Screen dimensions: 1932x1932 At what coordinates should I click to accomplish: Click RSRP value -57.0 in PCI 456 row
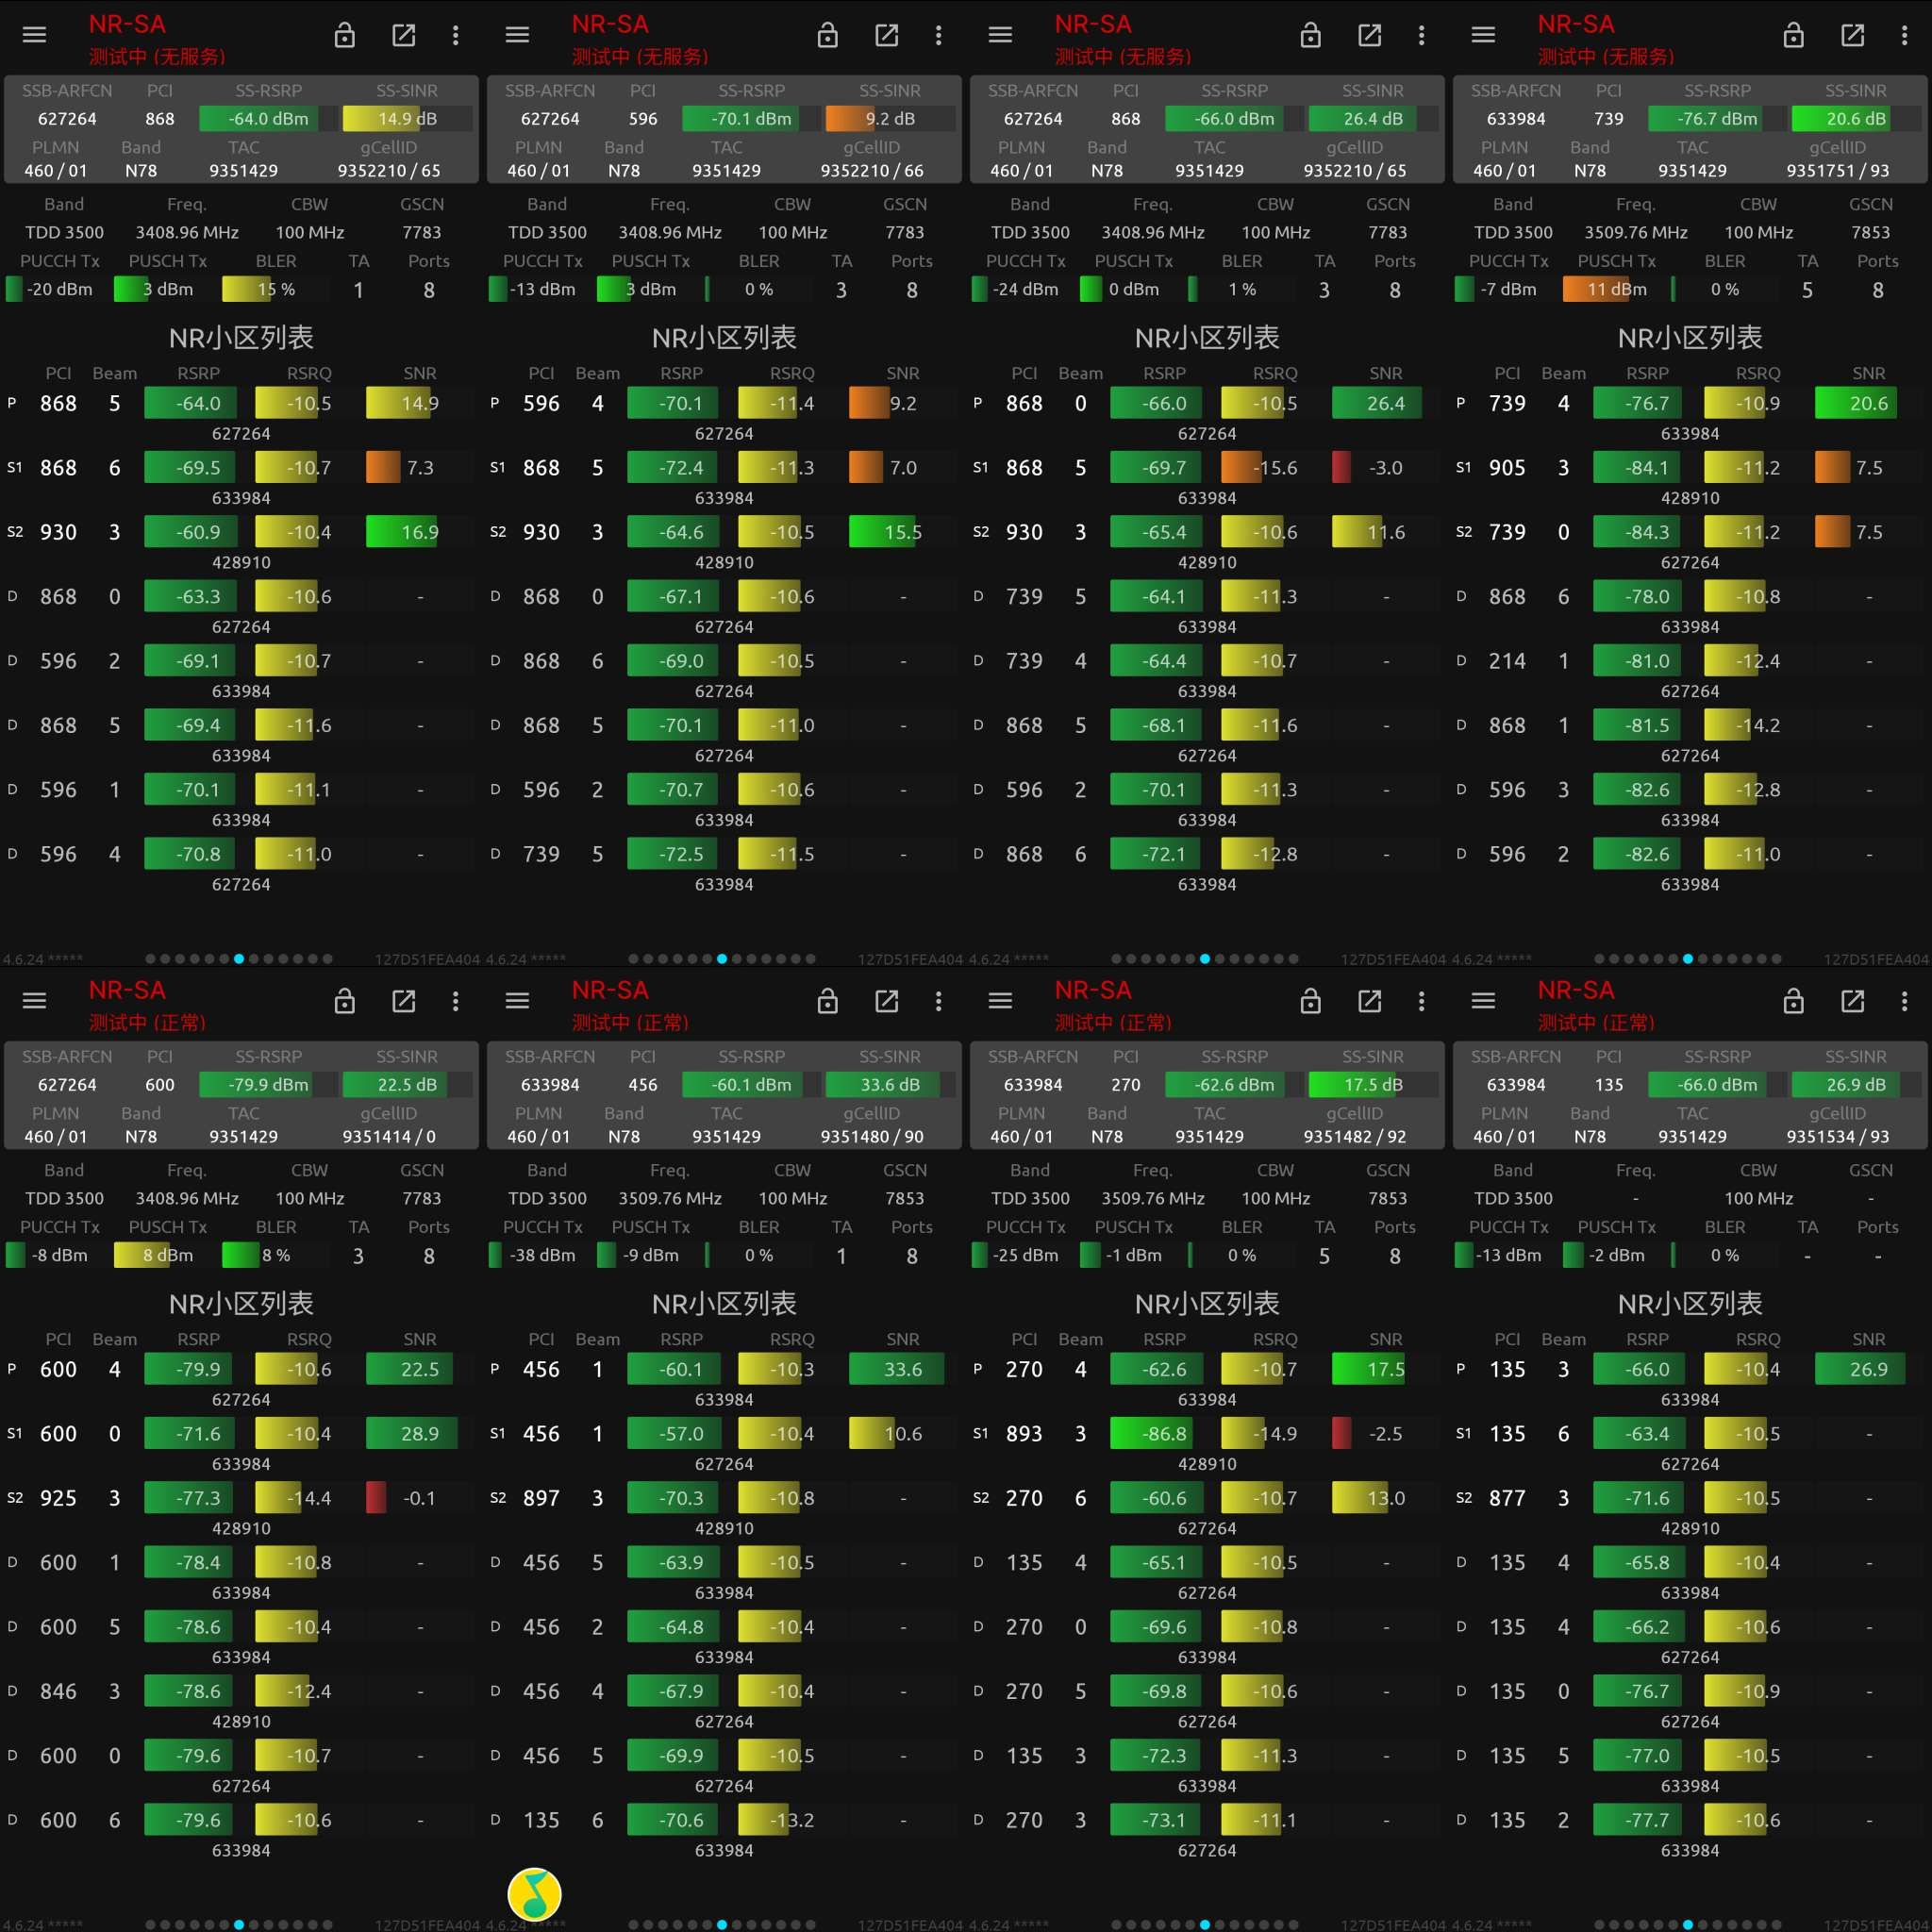681,1434
